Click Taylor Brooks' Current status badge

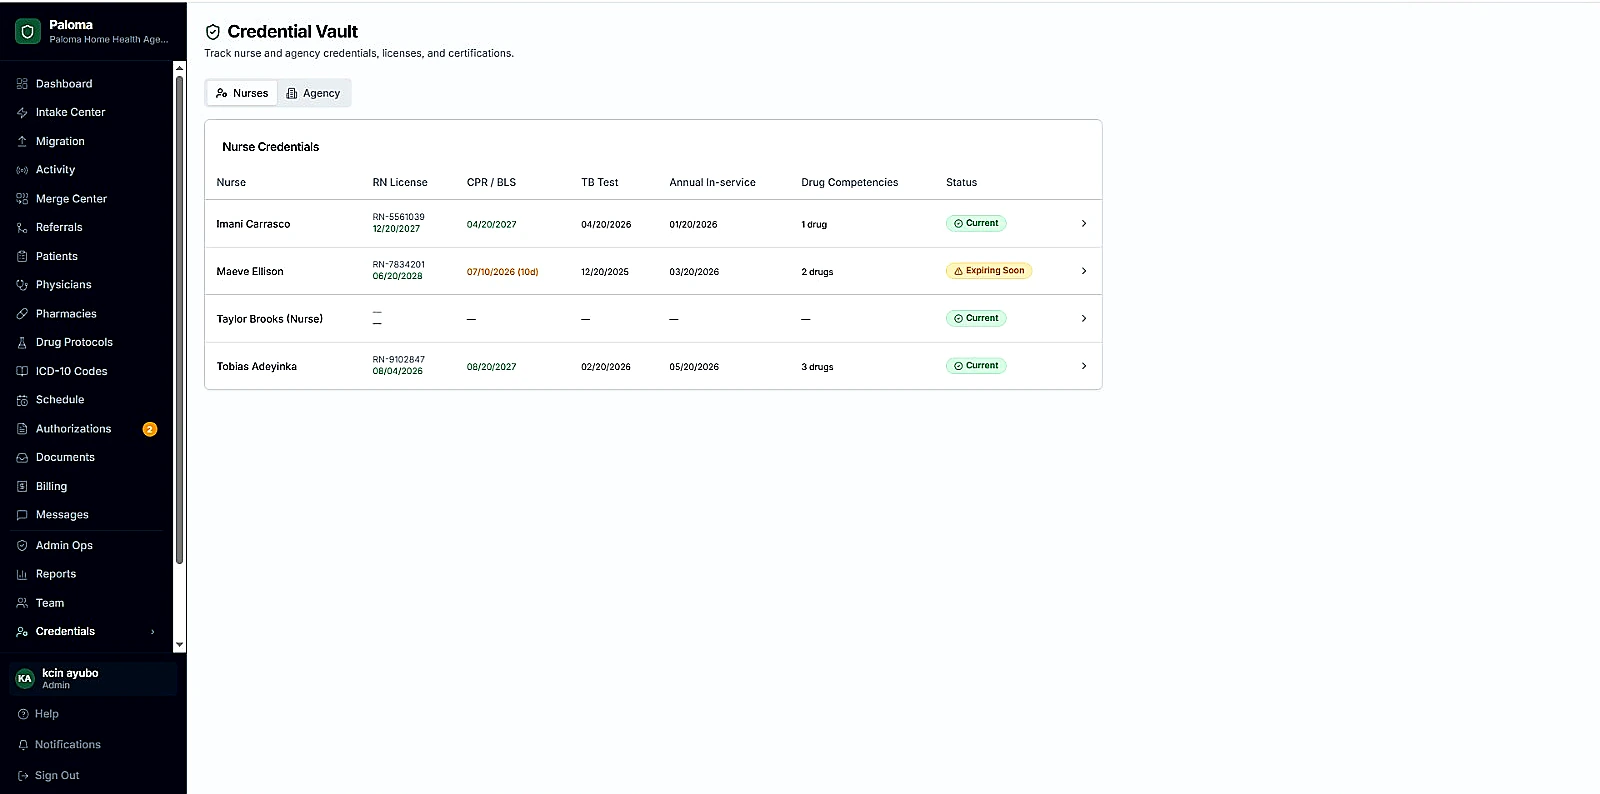(976, 319)
